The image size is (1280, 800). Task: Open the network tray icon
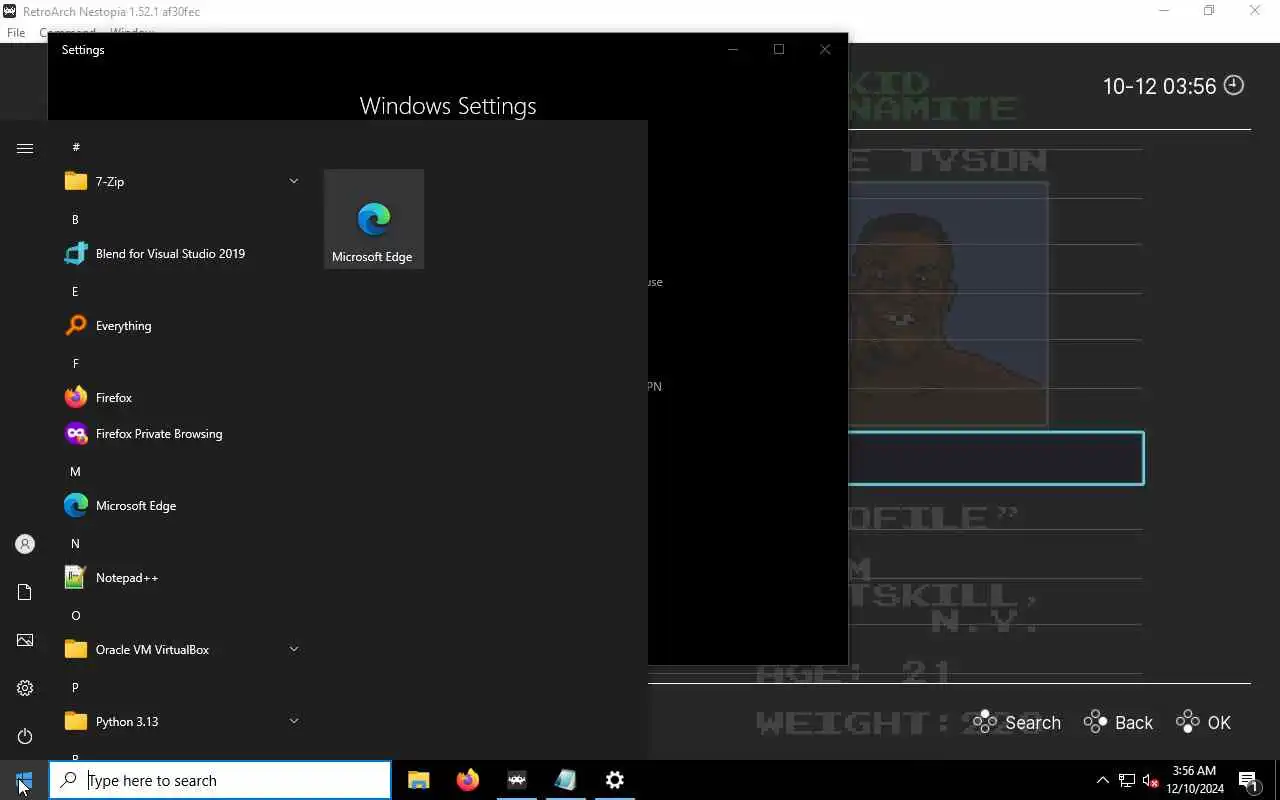point(1127,780)
